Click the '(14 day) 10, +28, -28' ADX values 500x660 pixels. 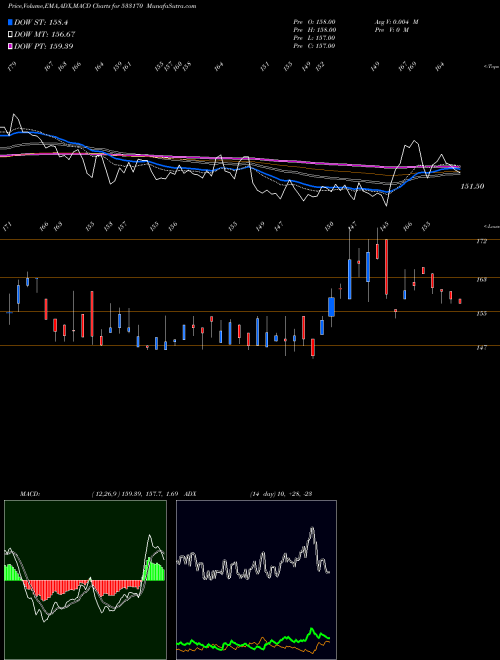[281, 494]
